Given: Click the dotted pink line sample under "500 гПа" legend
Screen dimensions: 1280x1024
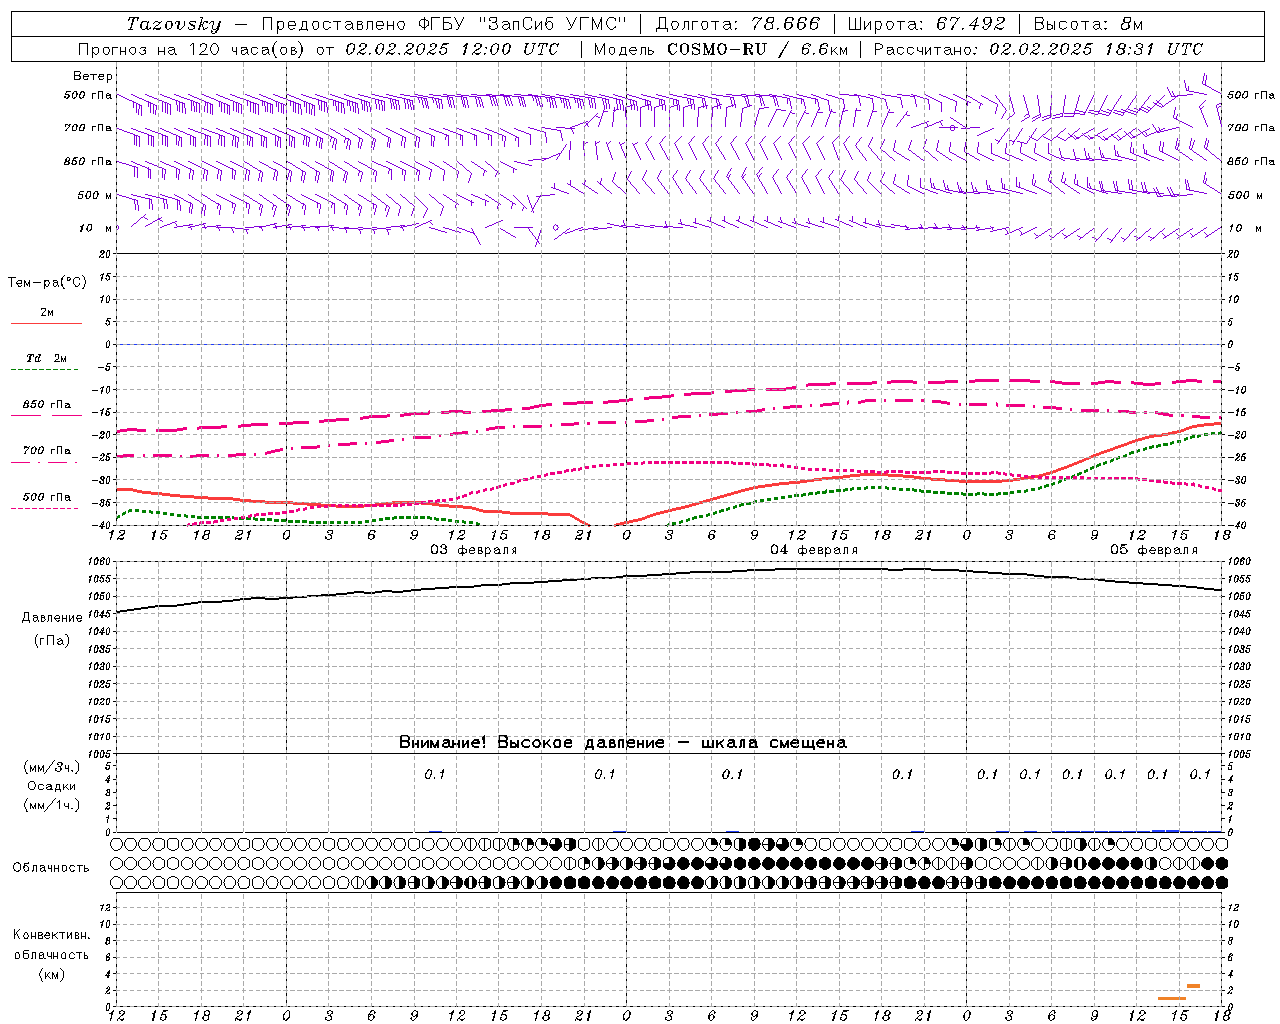Looking at the screenshot, I should coord(44,508).
